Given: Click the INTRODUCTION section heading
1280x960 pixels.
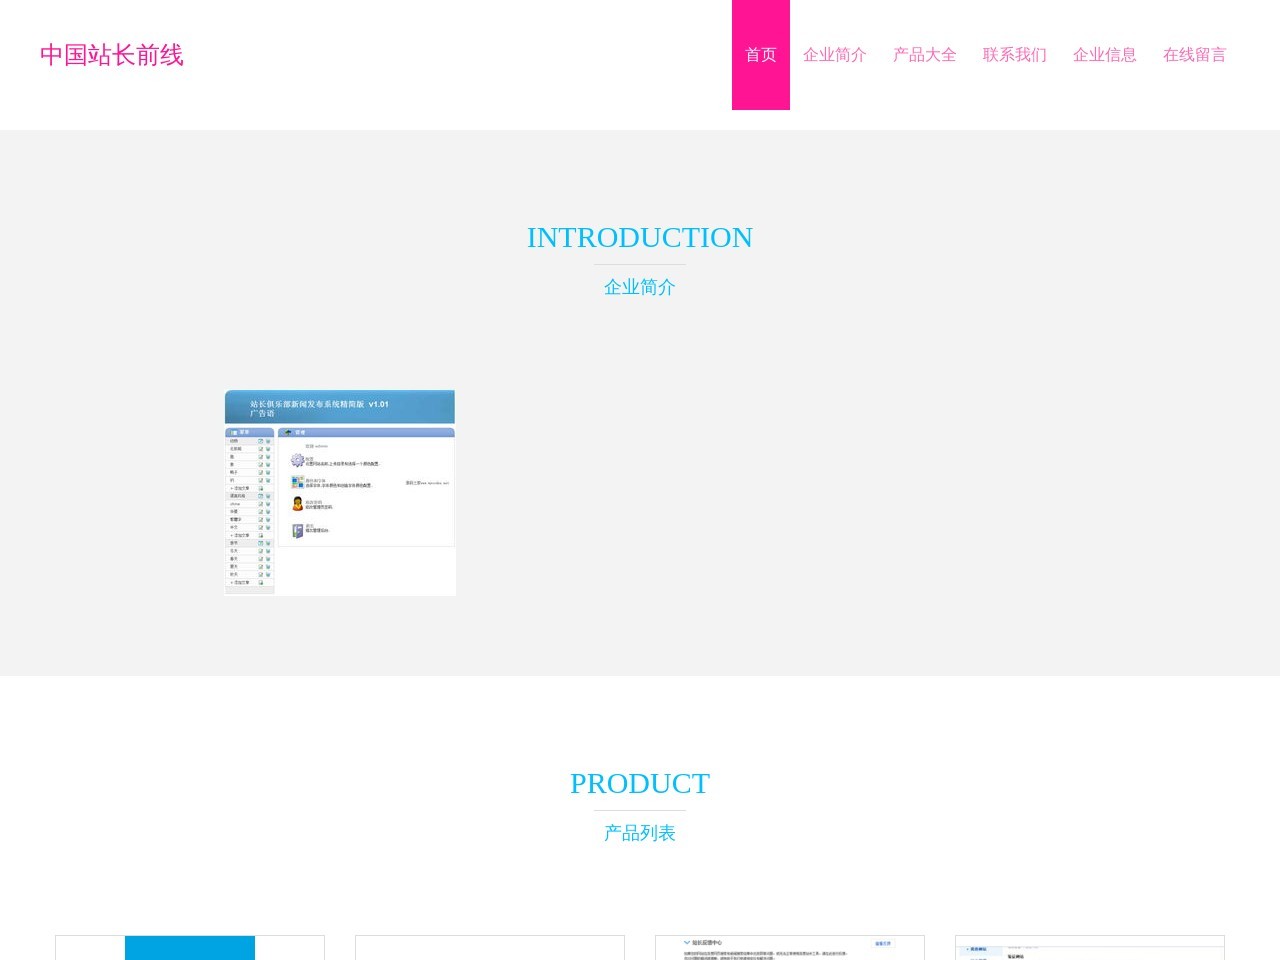Looking at the screenshot, I should coord(640,237).
